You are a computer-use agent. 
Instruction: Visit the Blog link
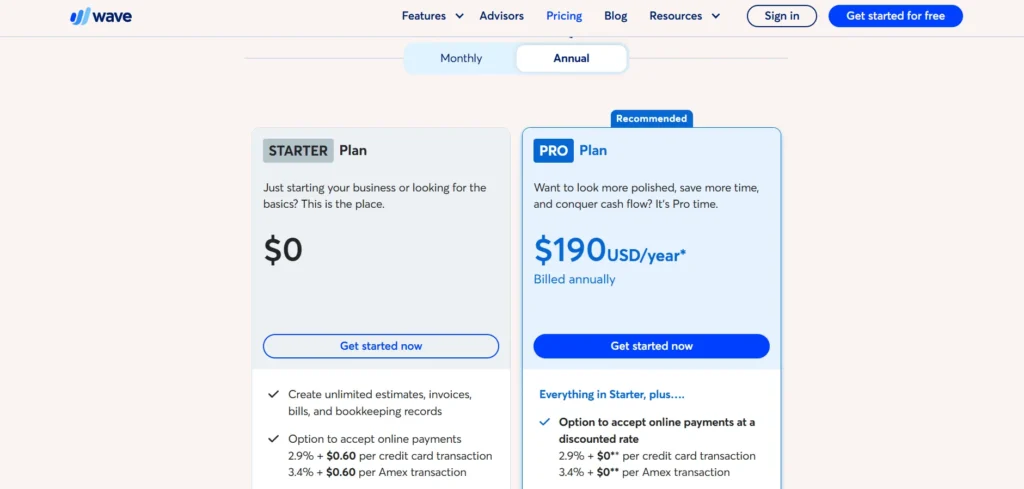(x=616, y=16)
